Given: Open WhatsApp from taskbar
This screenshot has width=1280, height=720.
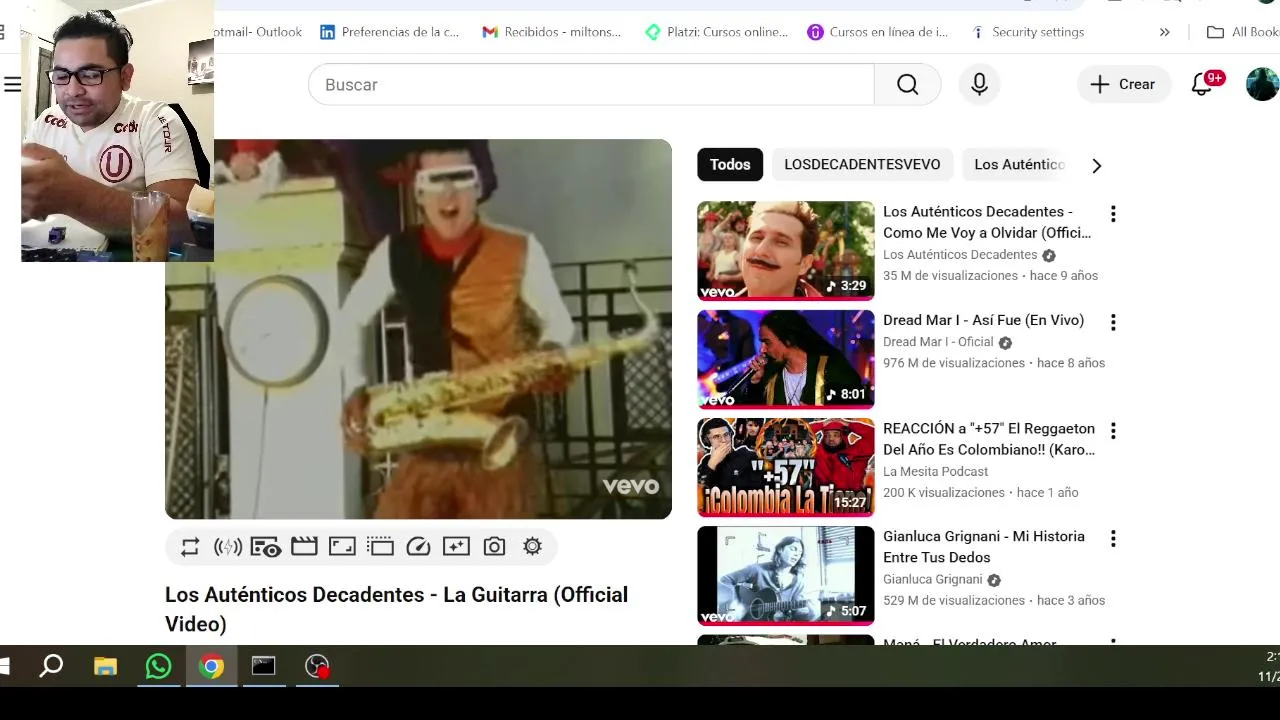Looking at the screenshot, I should (x=158, y=666).
